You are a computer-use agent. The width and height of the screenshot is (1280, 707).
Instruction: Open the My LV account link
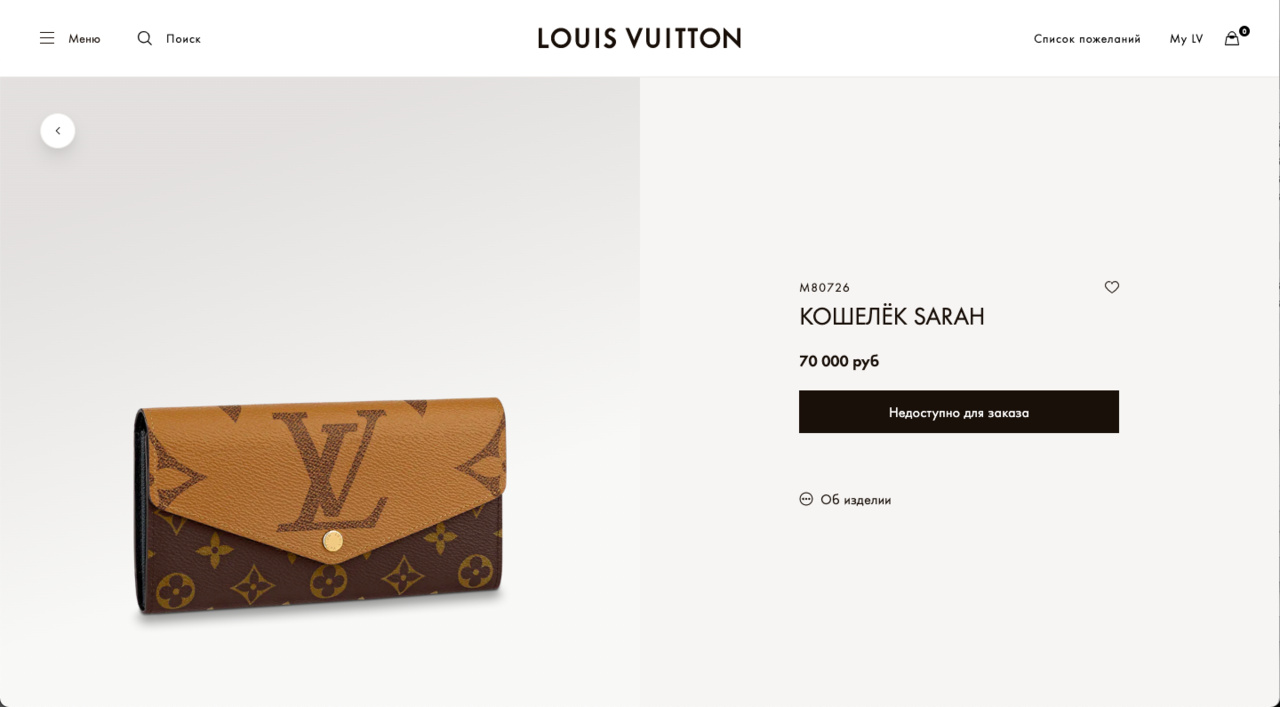[1186, 39]
